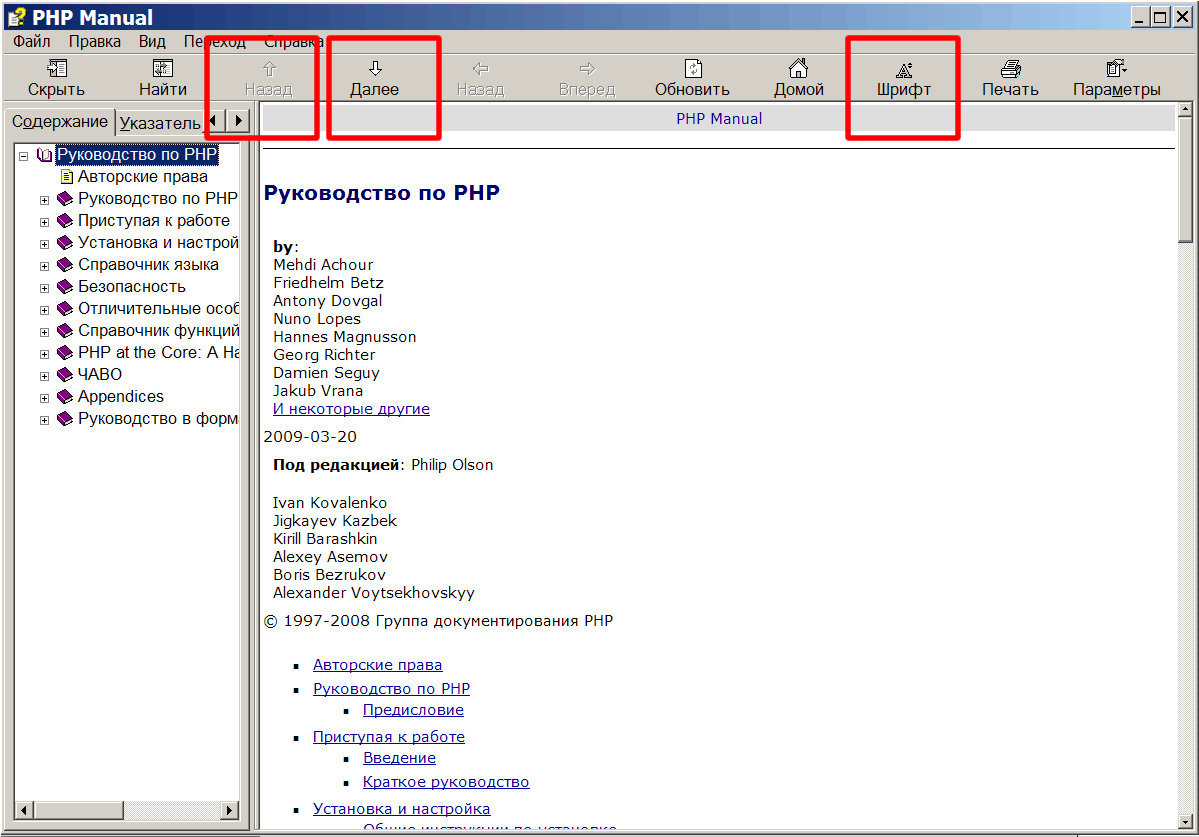Change font size with Шрифт button
Image resolution: width=1199 pixels, height=837 pixels.
point(904,79)
